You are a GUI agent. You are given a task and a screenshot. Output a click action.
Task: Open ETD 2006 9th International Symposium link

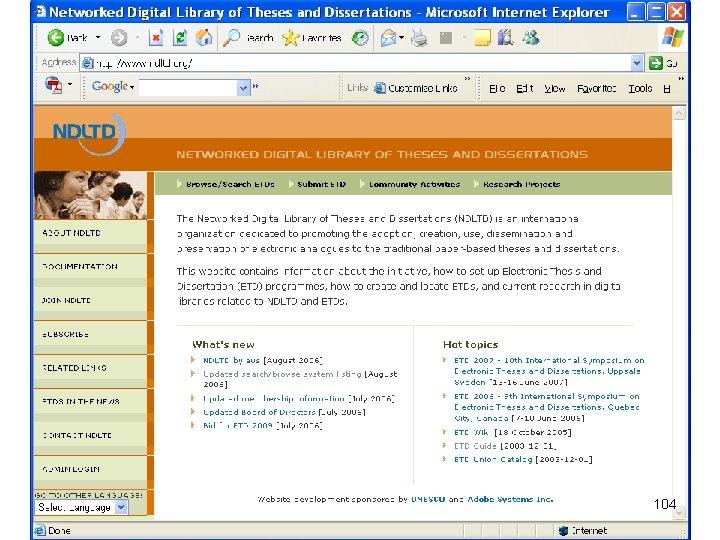click(x=546, y=407)
